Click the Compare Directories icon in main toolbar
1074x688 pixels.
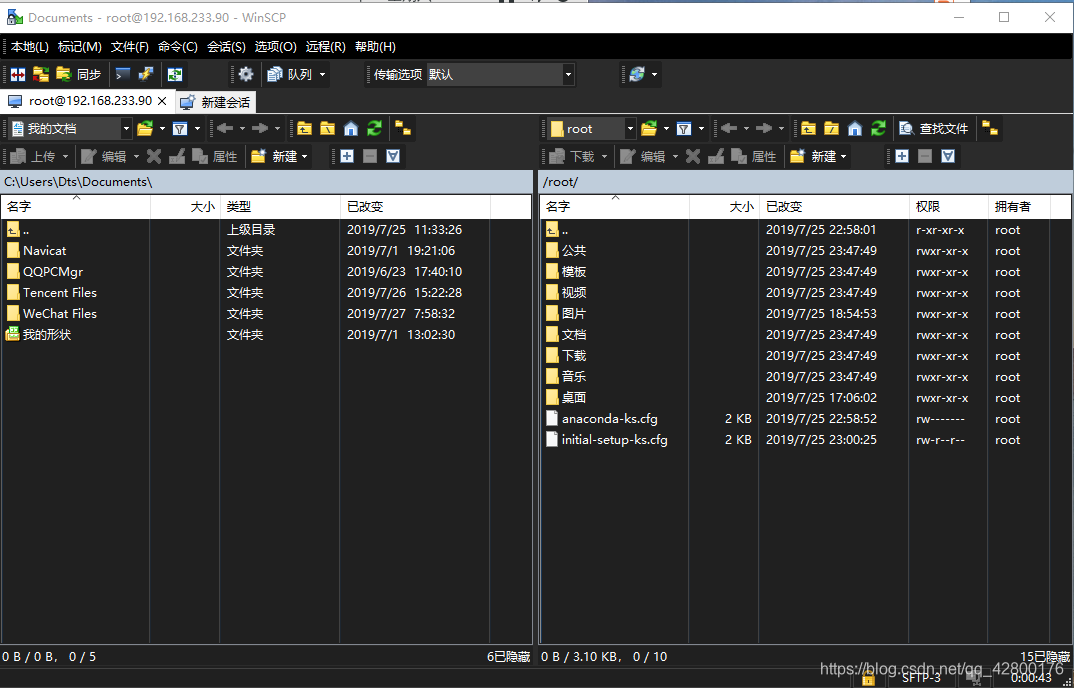click(18, 74)
